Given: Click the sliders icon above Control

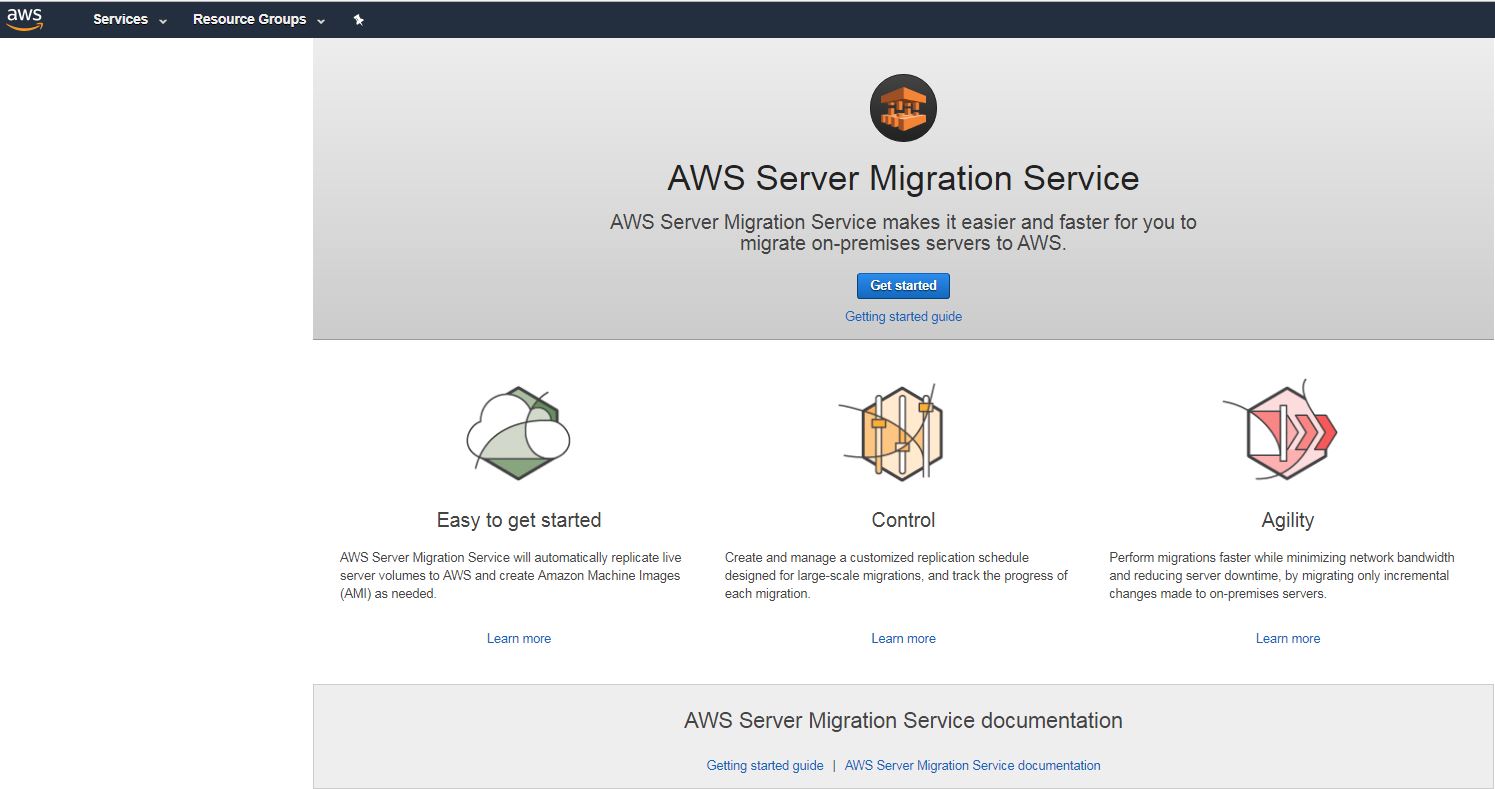Looking at the screenshot, I should point(902,434).
